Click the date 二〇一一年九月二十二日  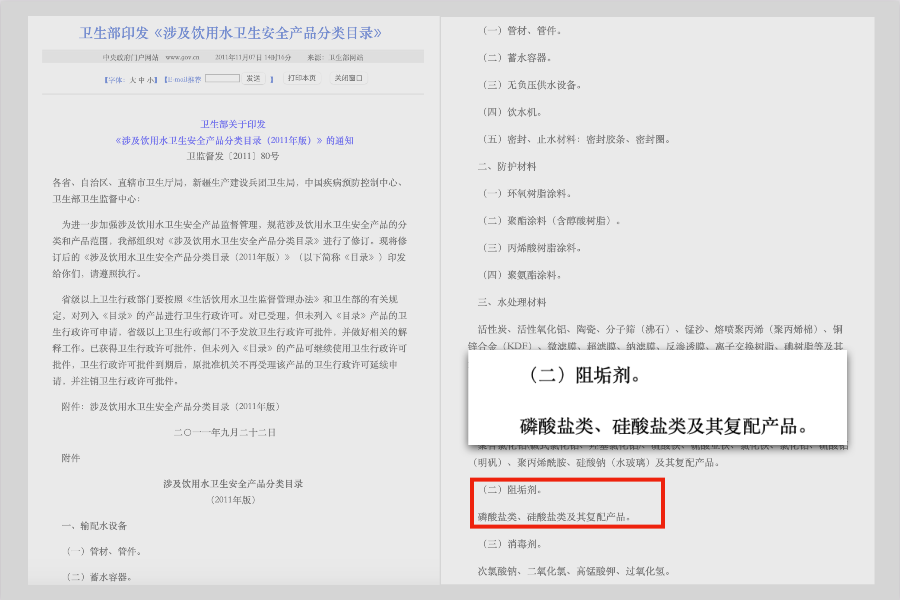(x=225, y=432)
